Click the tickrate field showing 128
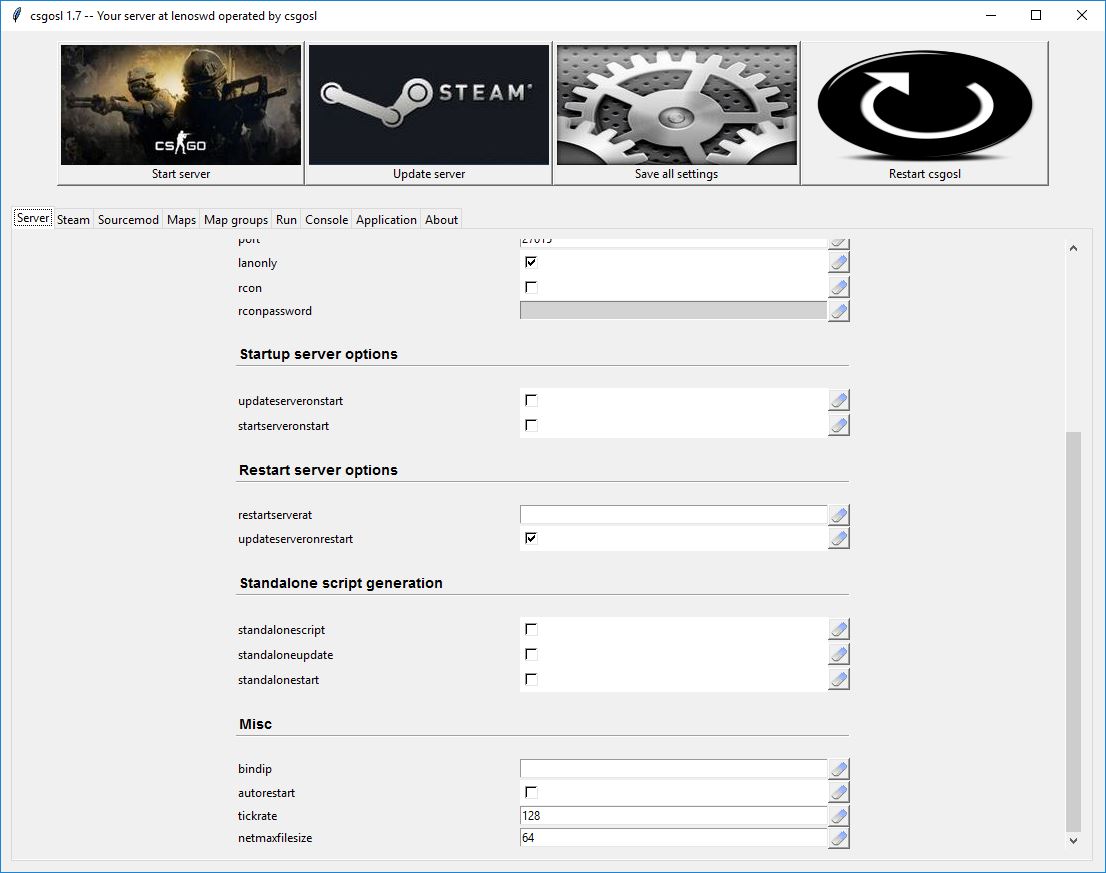1106x873 pixels. click(673, 816)
